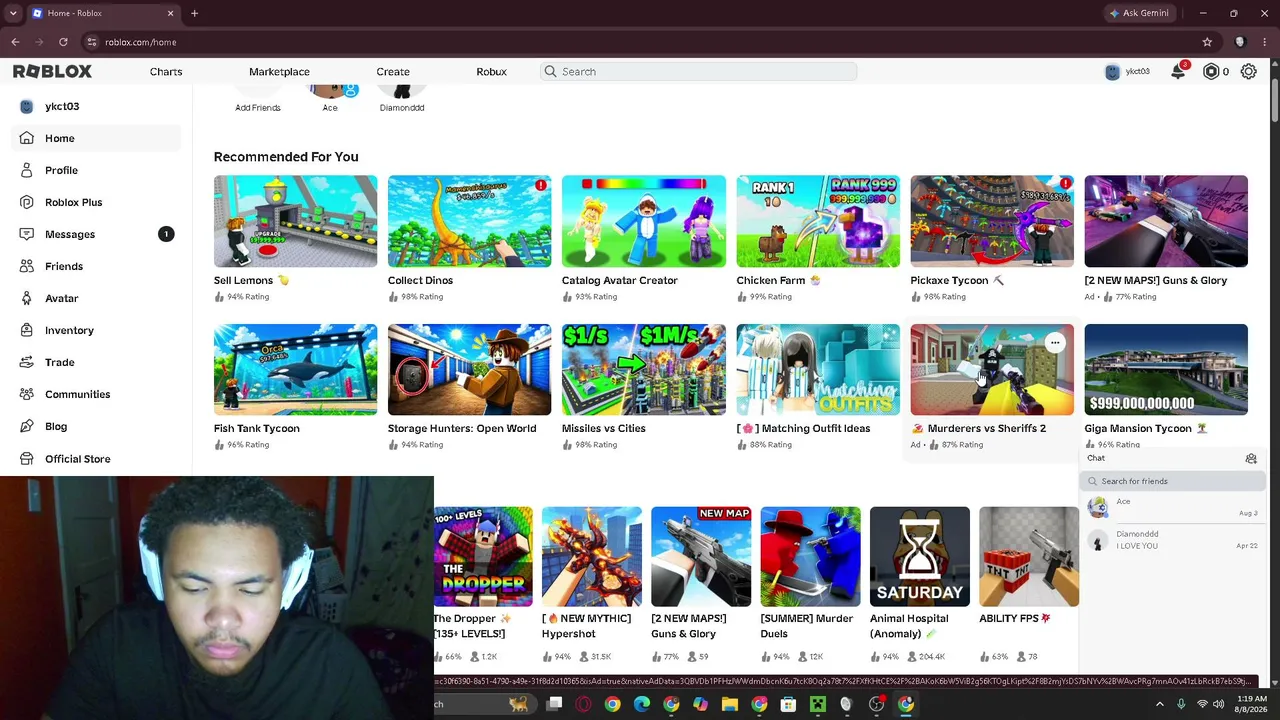This screenshot has width=1280, height=720.
Task: Open the Pickaxe Tycoon game thumbnail
Action: [992, 221]
